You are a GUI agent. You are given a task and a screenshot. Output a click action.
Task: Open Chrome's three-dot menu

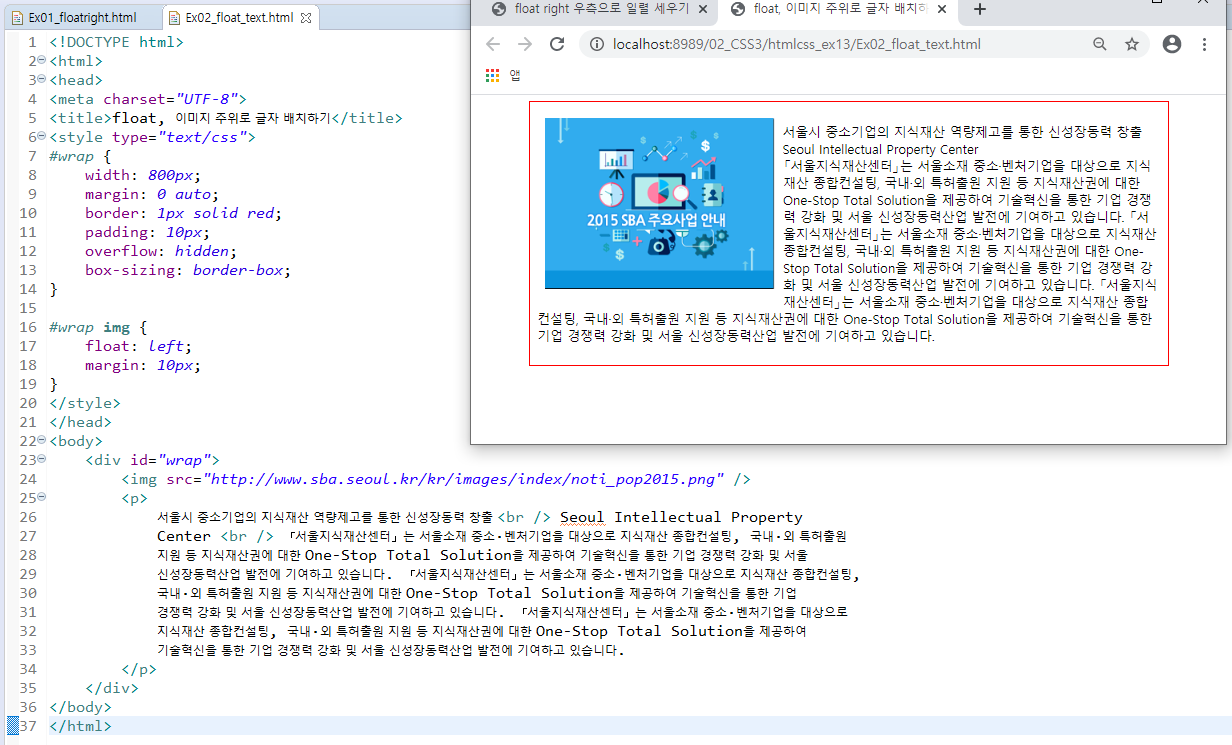point(1204,44)
